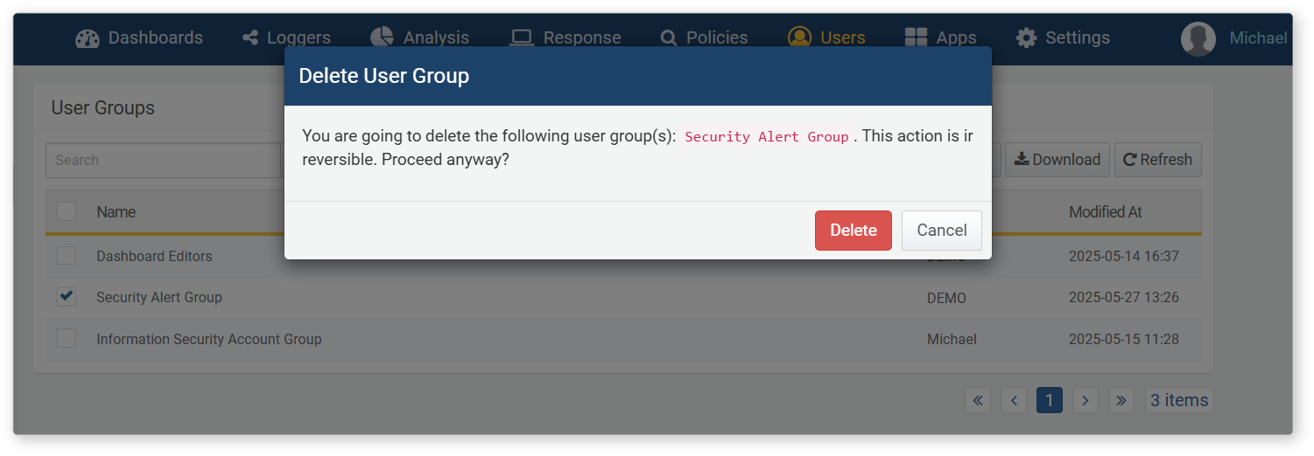Toggle the select-all checkbox in header
Image resolution: width=1314 pixels, height=456 pixels.
[66, 211]
